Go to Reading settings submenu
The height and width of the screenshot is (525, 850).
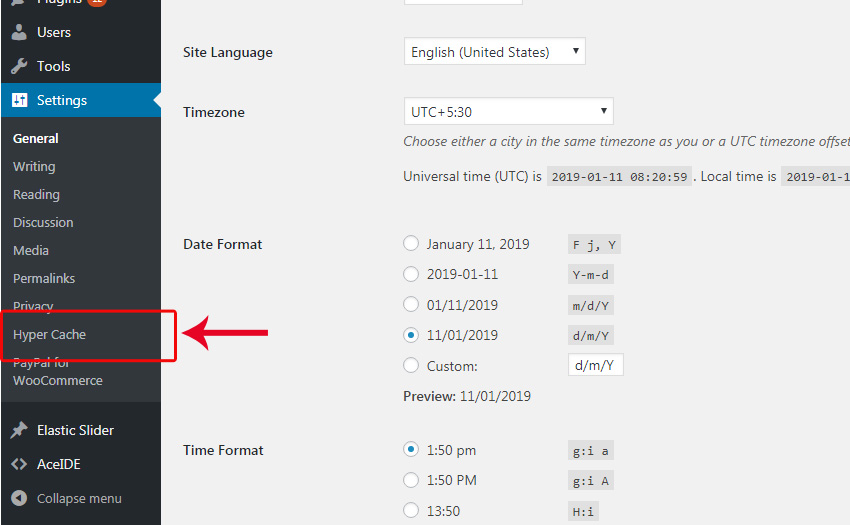coord(36,195)
